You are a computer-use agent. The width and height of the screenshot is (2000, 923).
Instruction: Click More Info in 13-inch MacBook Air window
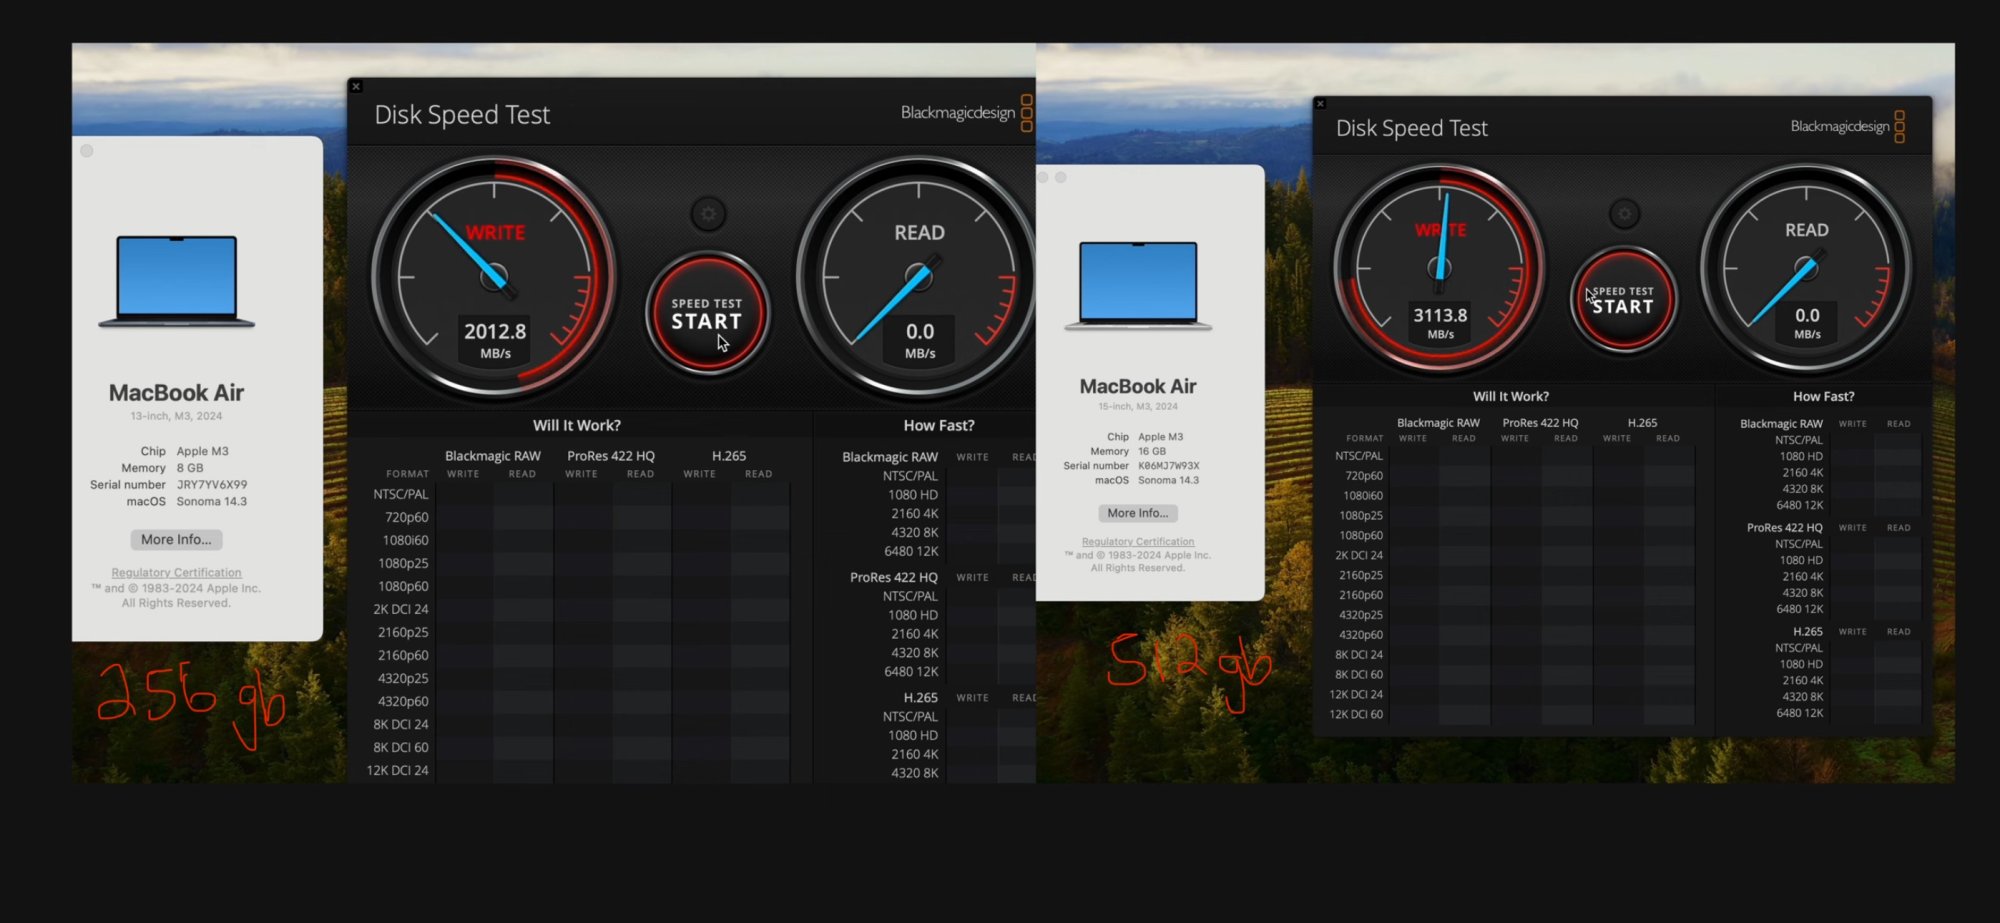[x=176, y=539]
